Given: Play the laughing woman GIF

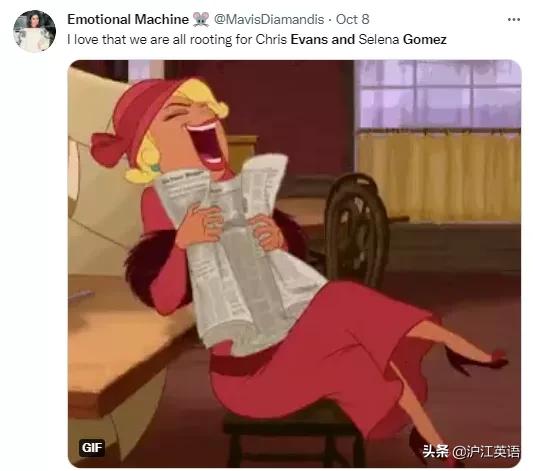Looking at the screenshot, I should coord(294,264).
